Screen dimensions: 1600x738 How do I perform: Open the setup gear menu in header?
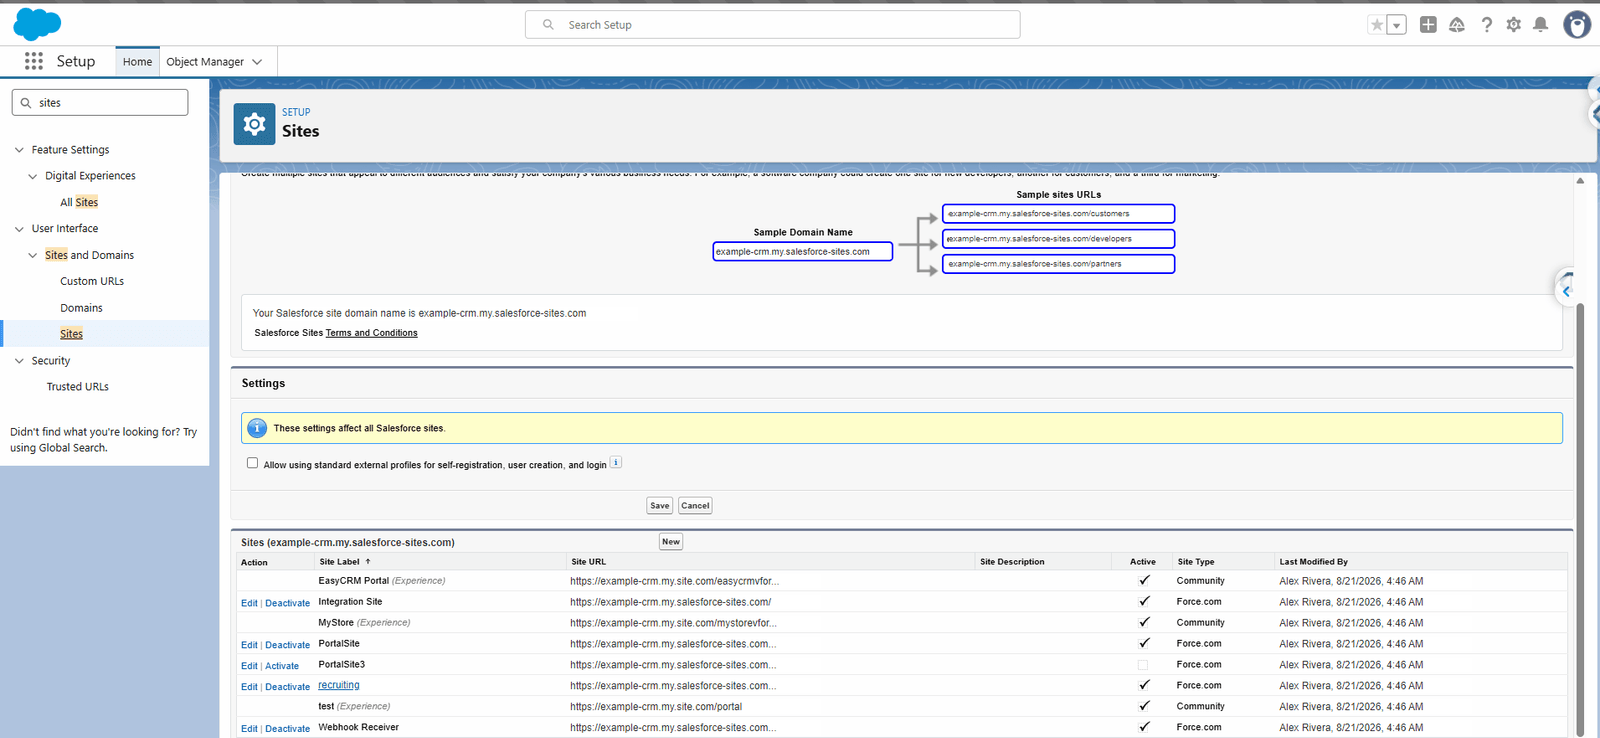[x=1514, y=25]
